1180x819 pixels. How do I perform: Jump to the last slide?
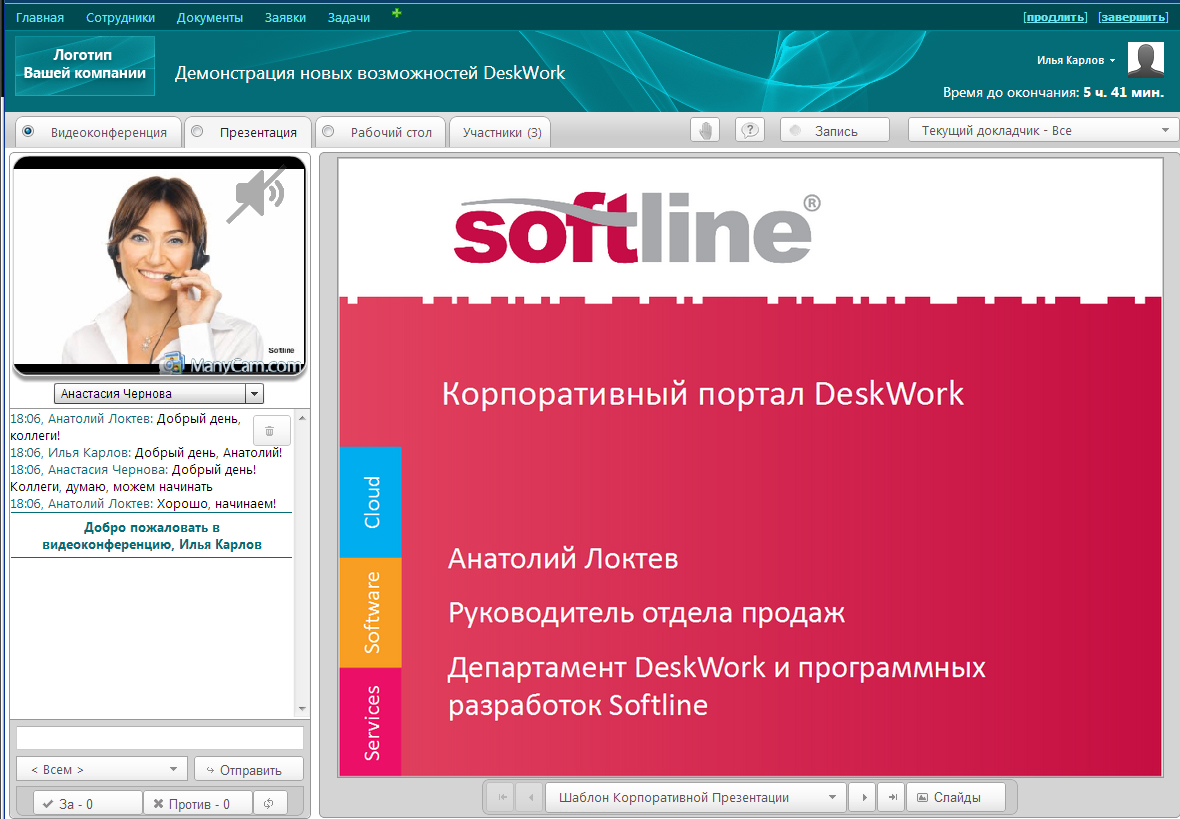892,797
